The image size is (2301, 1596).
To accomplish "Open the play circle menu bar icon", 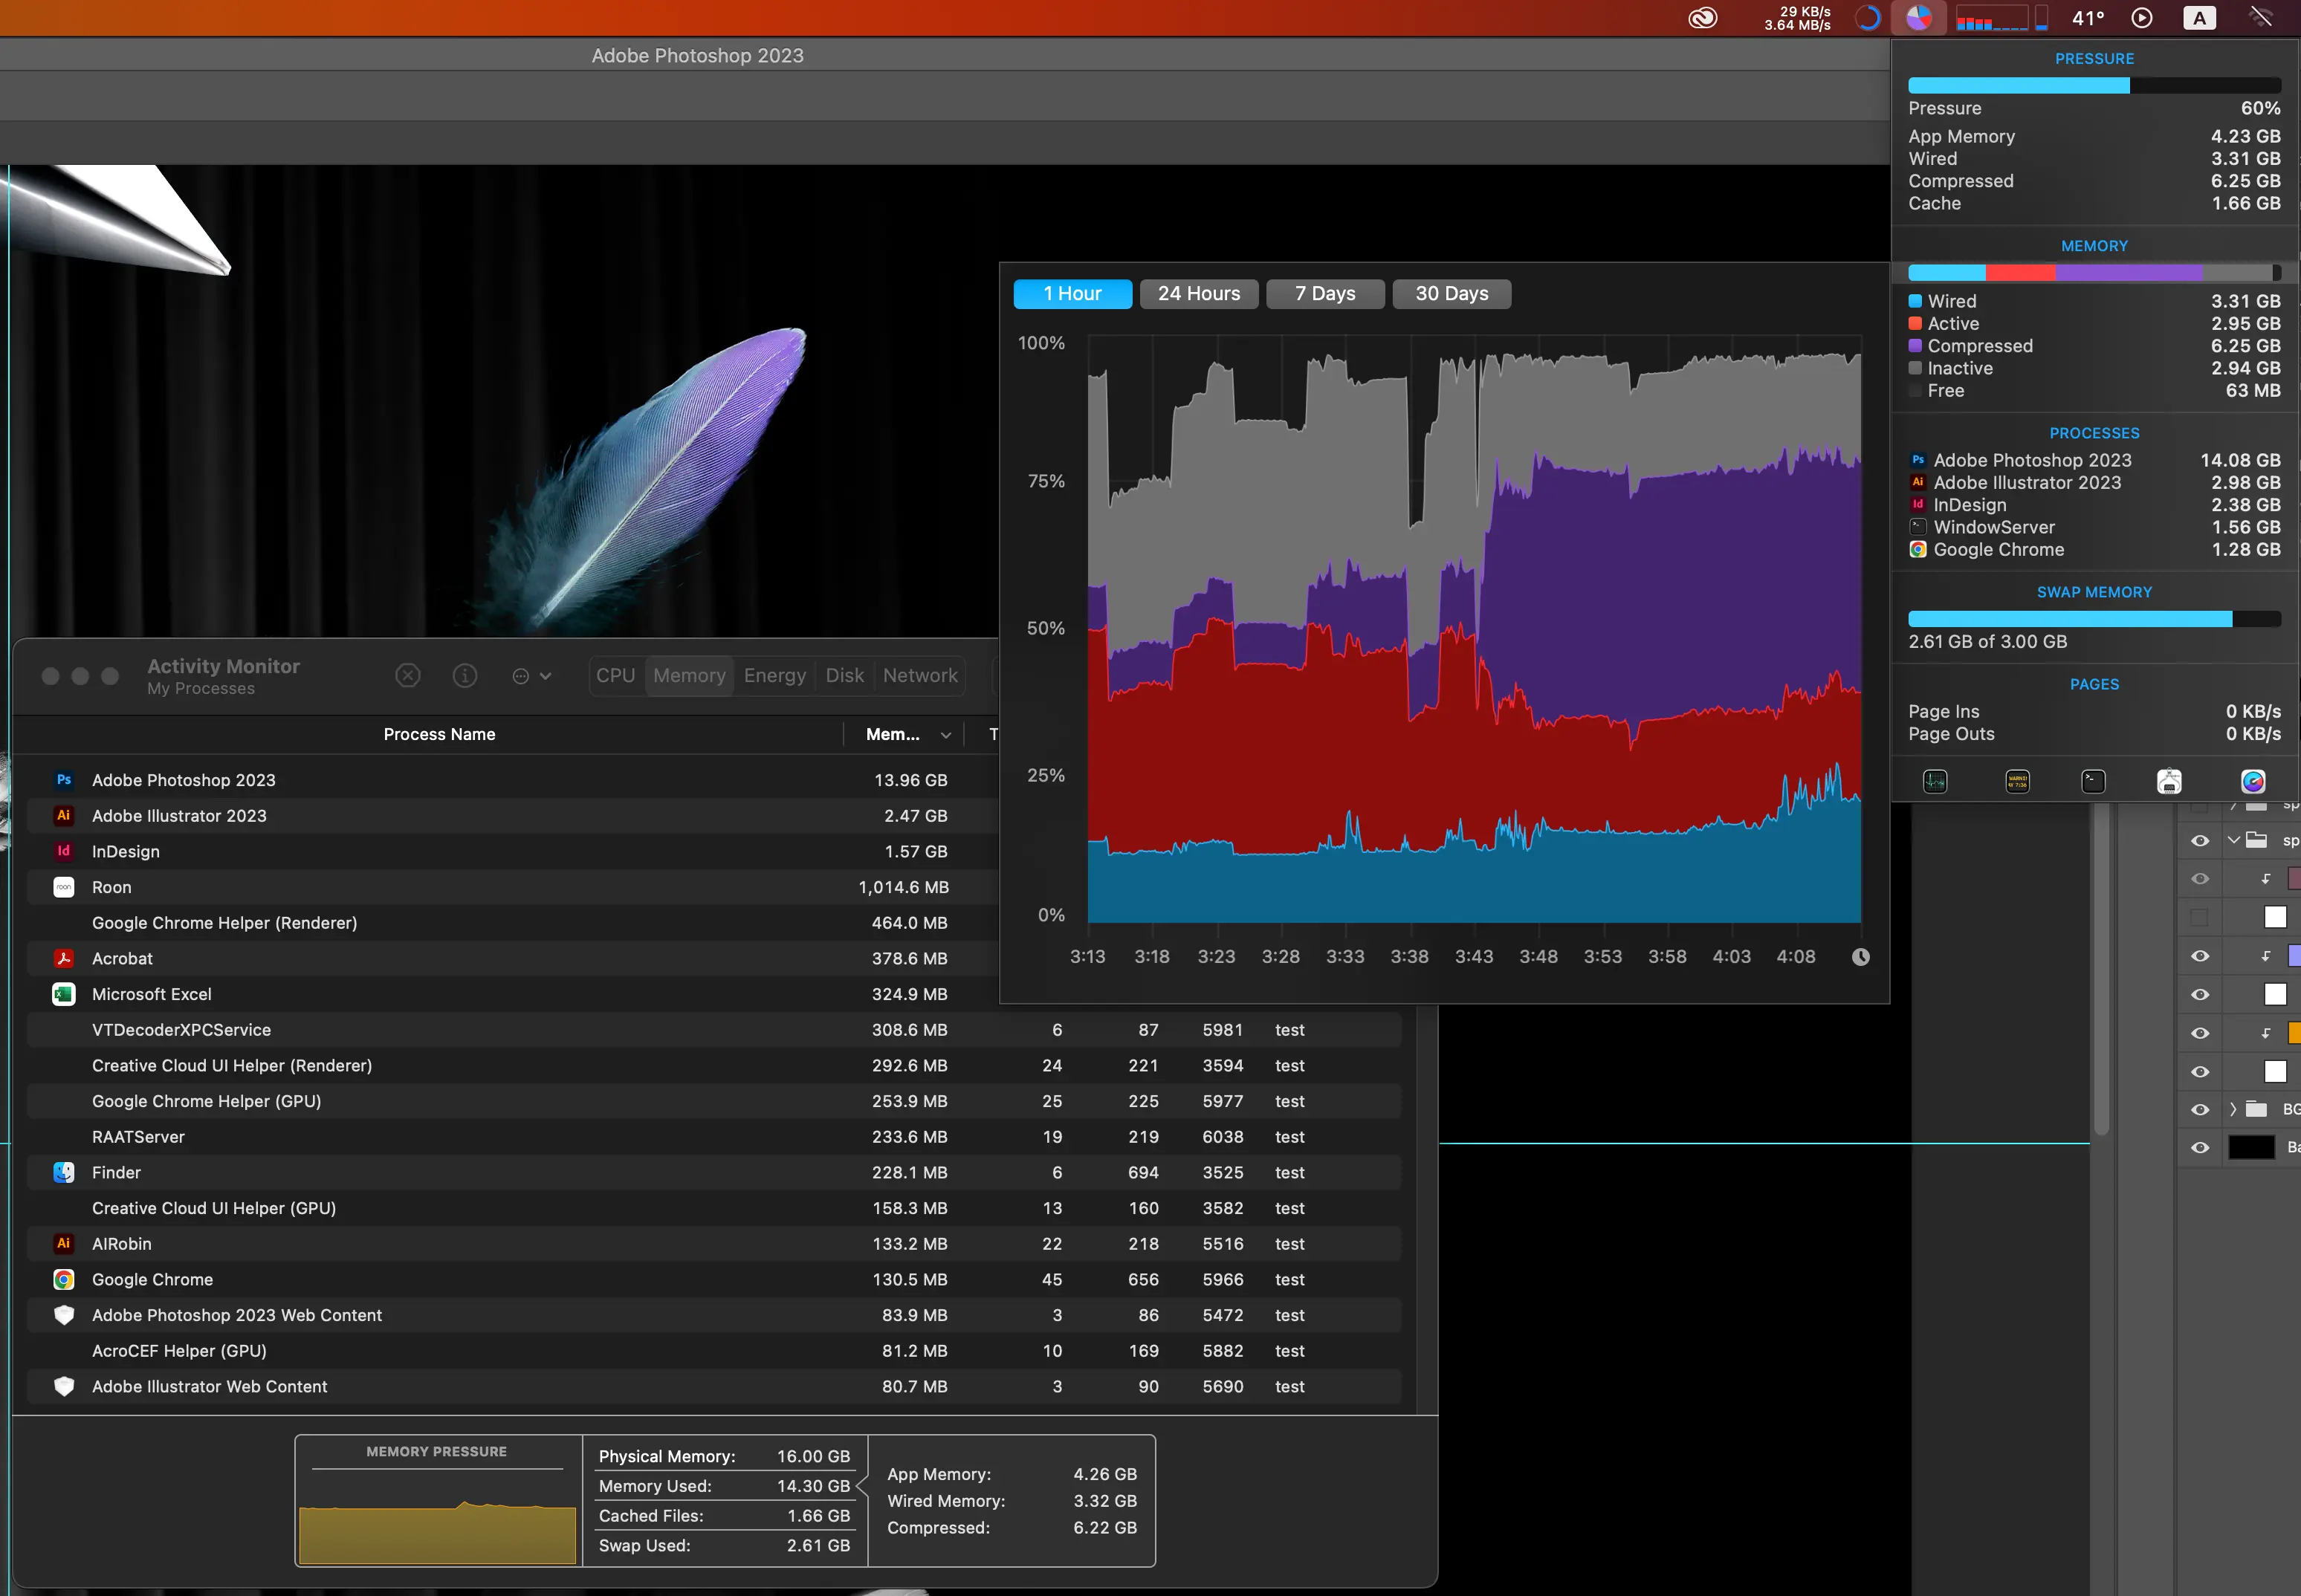I will [2142, 18].
